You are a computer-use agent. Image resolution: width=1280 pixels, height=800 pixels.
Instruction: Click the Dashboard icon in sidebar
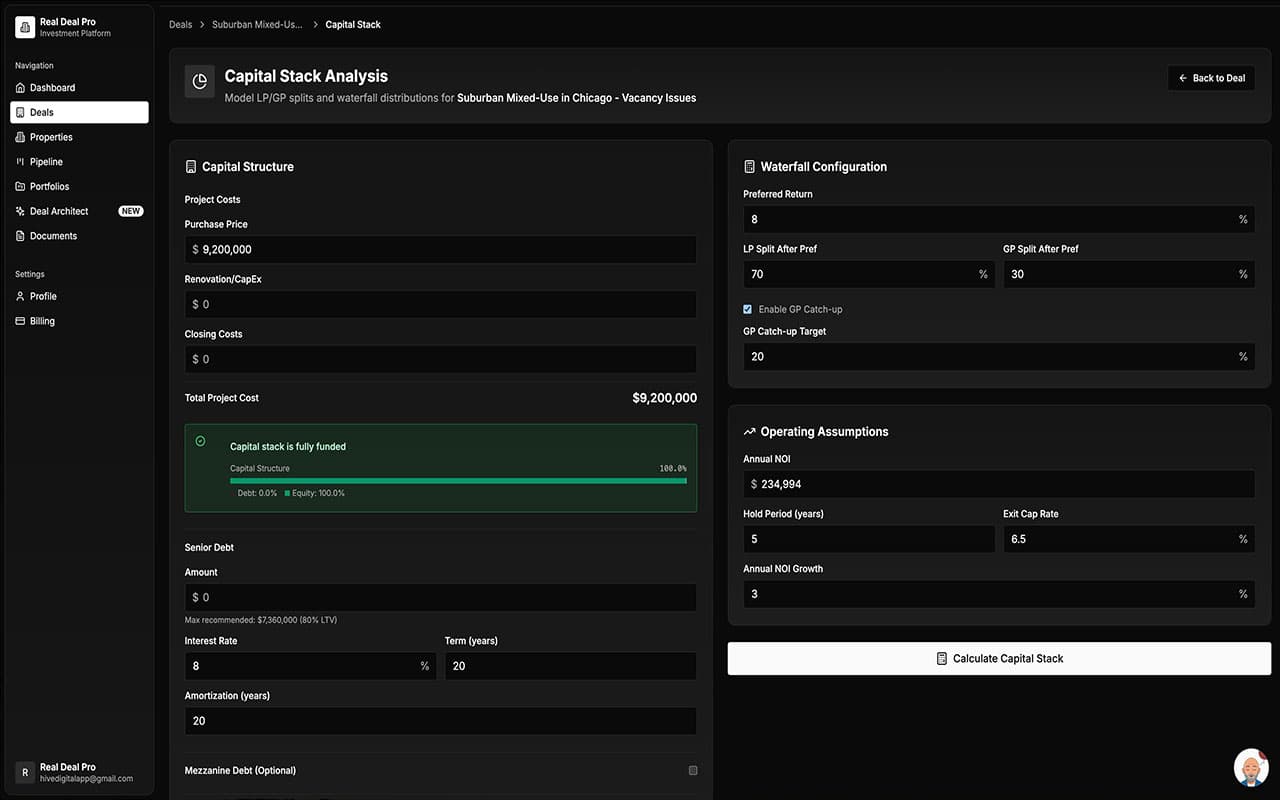pyautogui.click(x=20, y=88)
